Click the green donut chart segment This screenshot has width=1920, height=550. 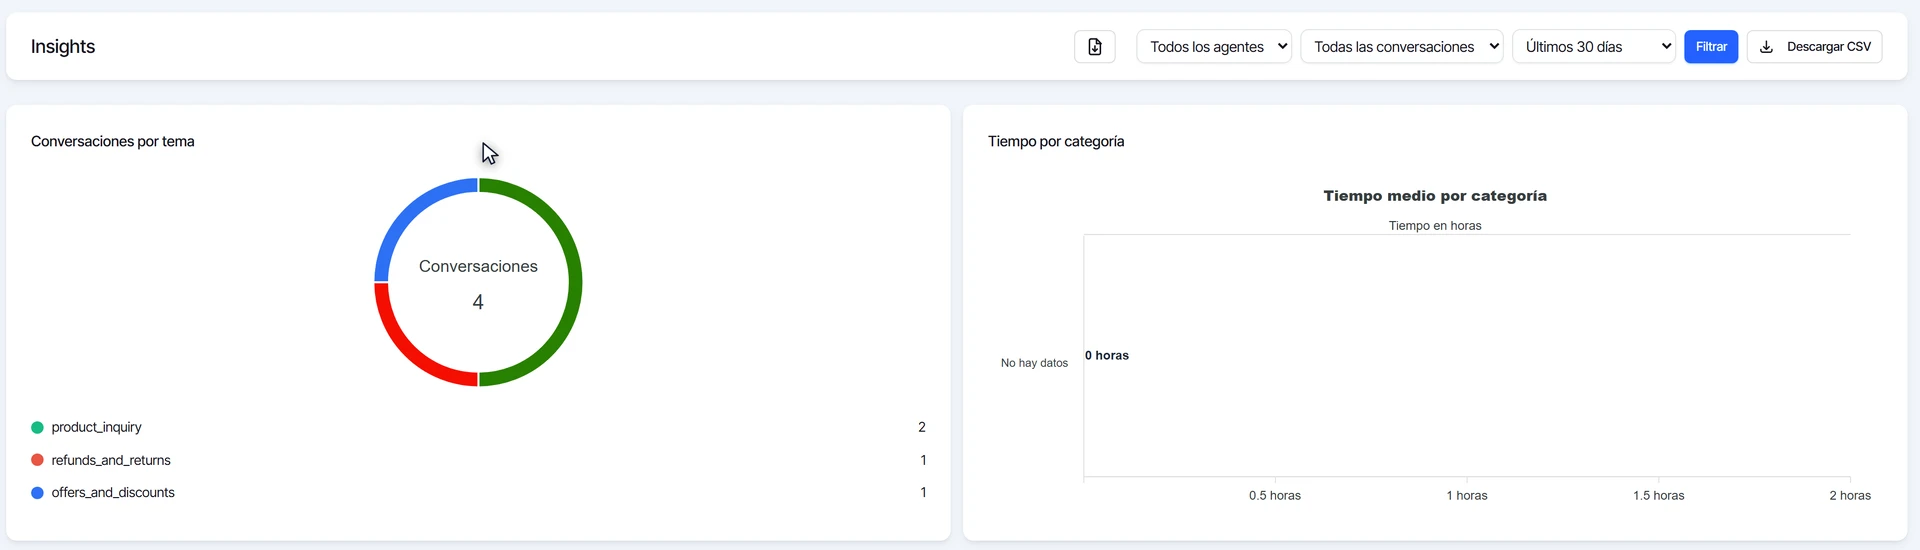click(575, 282)
